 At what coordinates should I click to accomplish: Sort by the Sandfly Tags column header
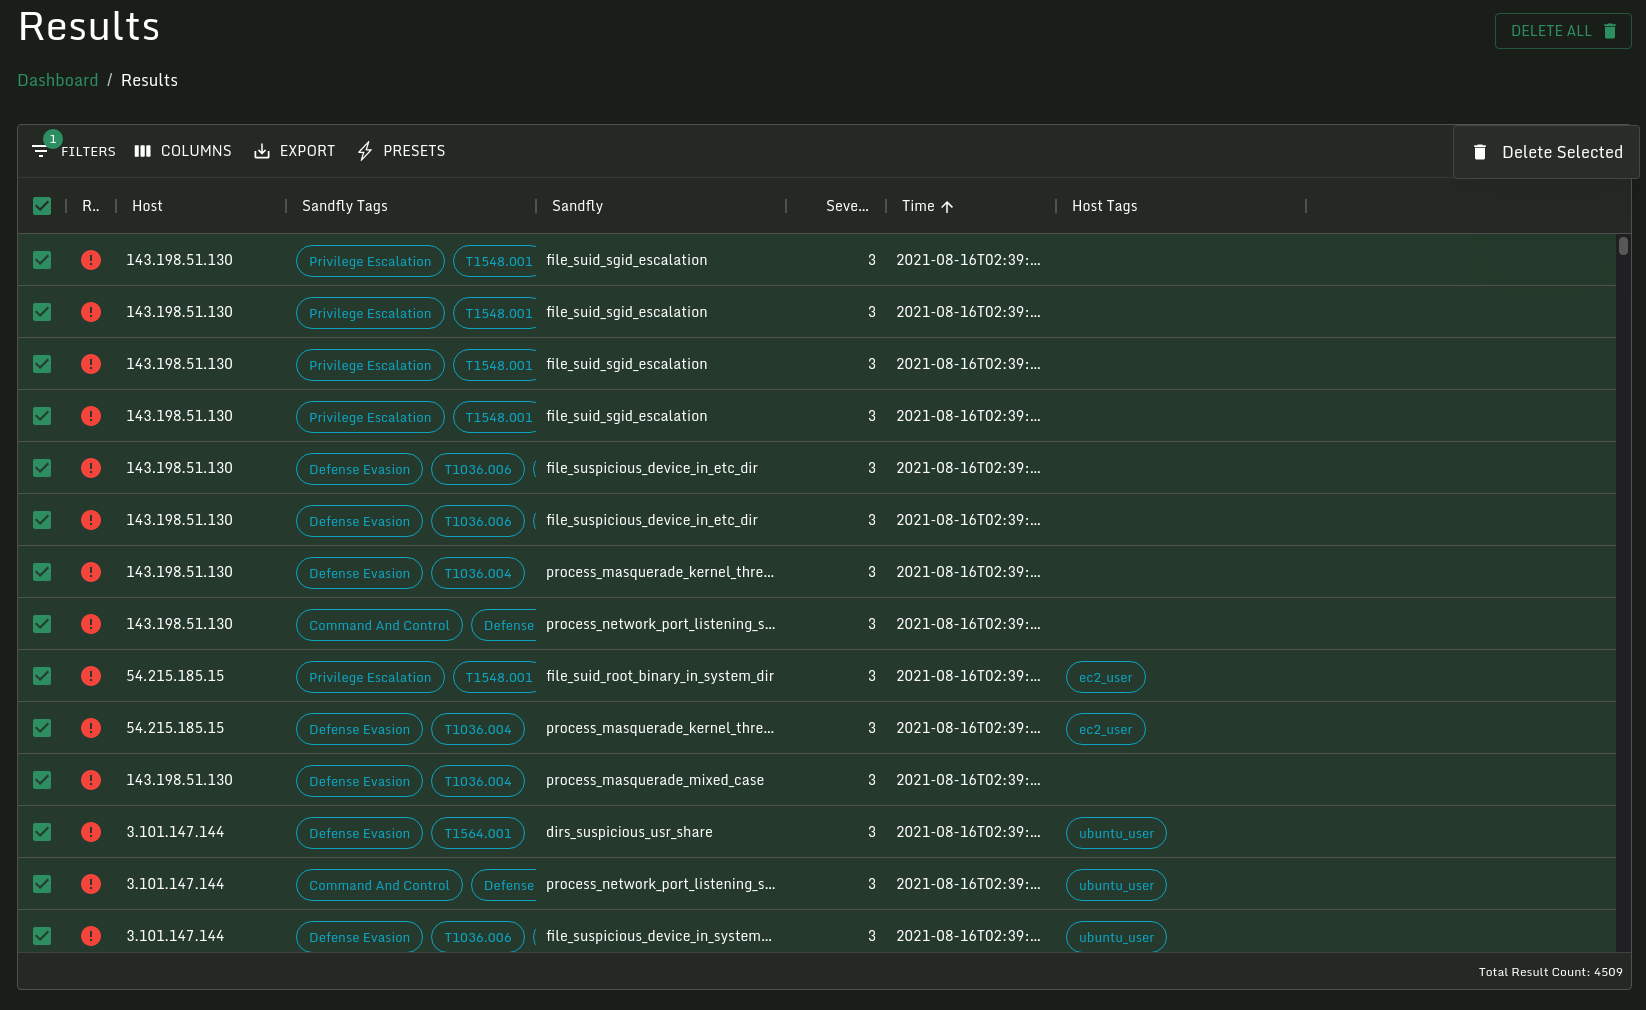coord(345,206)
